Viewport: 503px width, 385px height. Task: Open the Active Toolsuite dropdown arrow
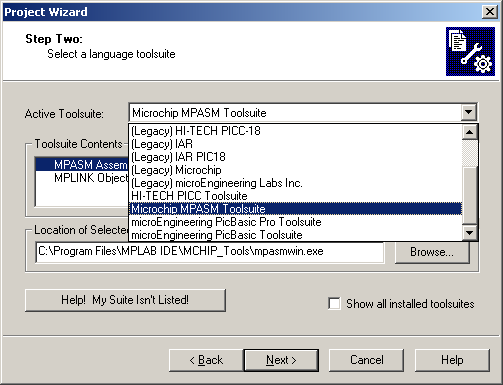pyautogui.click(x=468, y=112)
